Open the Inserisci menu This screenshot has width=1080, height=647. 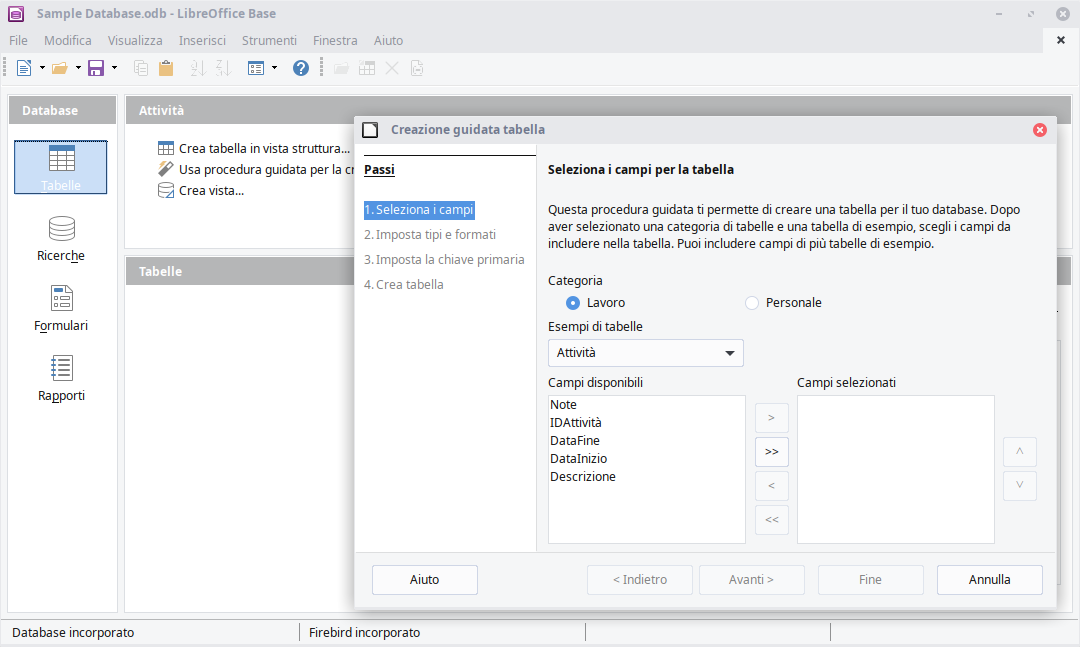coord(202,41)
